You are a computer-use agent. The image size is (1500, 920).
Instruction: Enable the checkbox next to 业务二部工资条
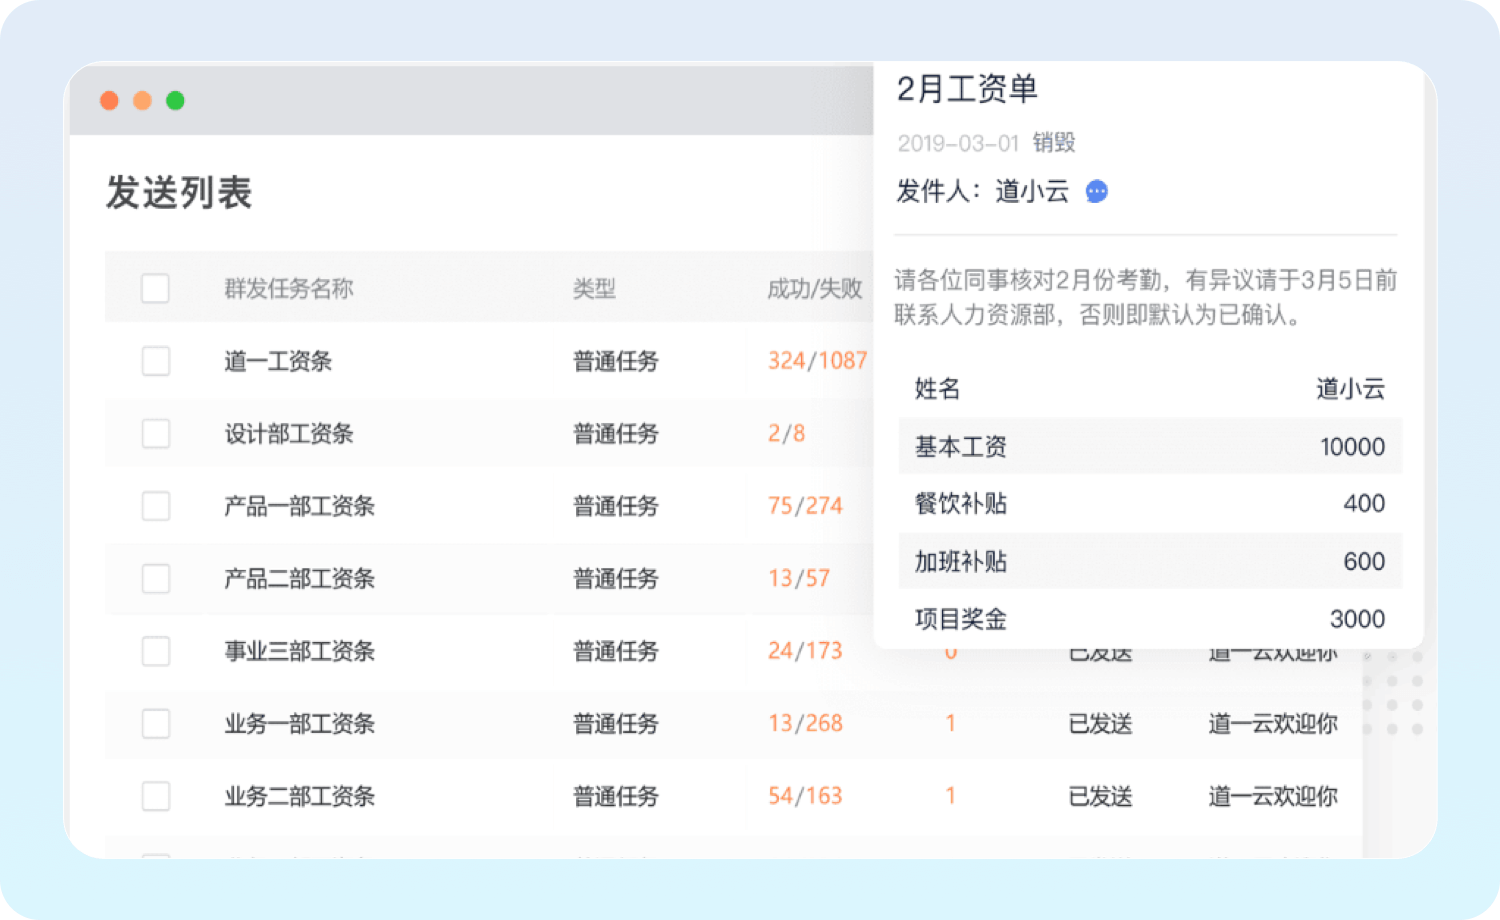(x=155, y=796)
